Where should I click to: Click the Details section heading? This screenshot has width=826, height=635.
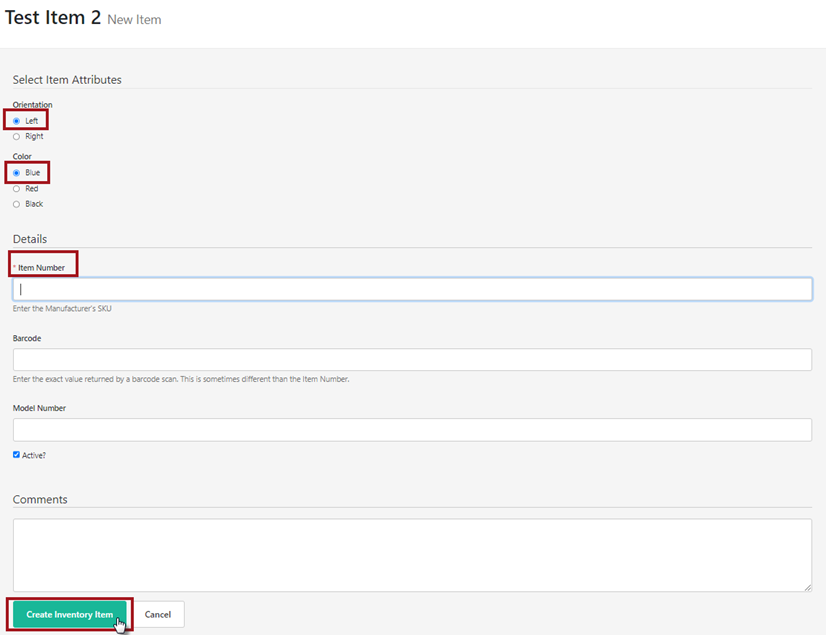(30, 239)
